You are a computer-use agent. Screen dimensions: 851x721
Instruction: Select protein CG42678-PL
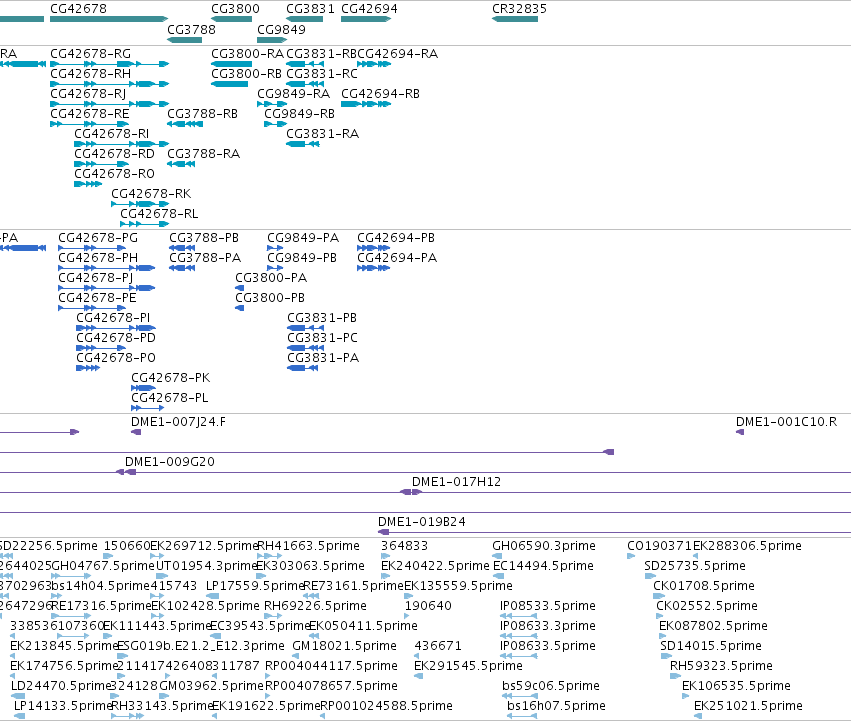147,408
